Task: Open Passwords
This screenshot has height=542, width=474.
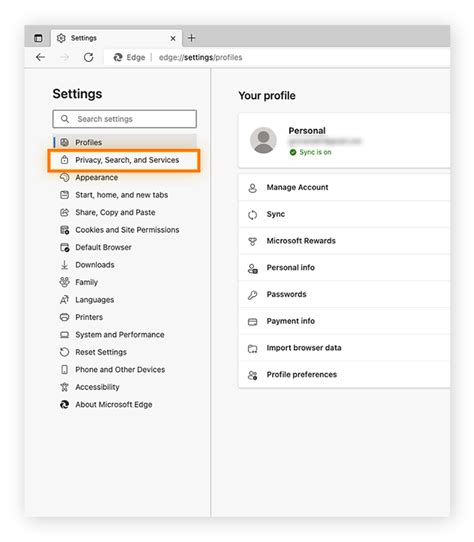Action: coord(344,294)
